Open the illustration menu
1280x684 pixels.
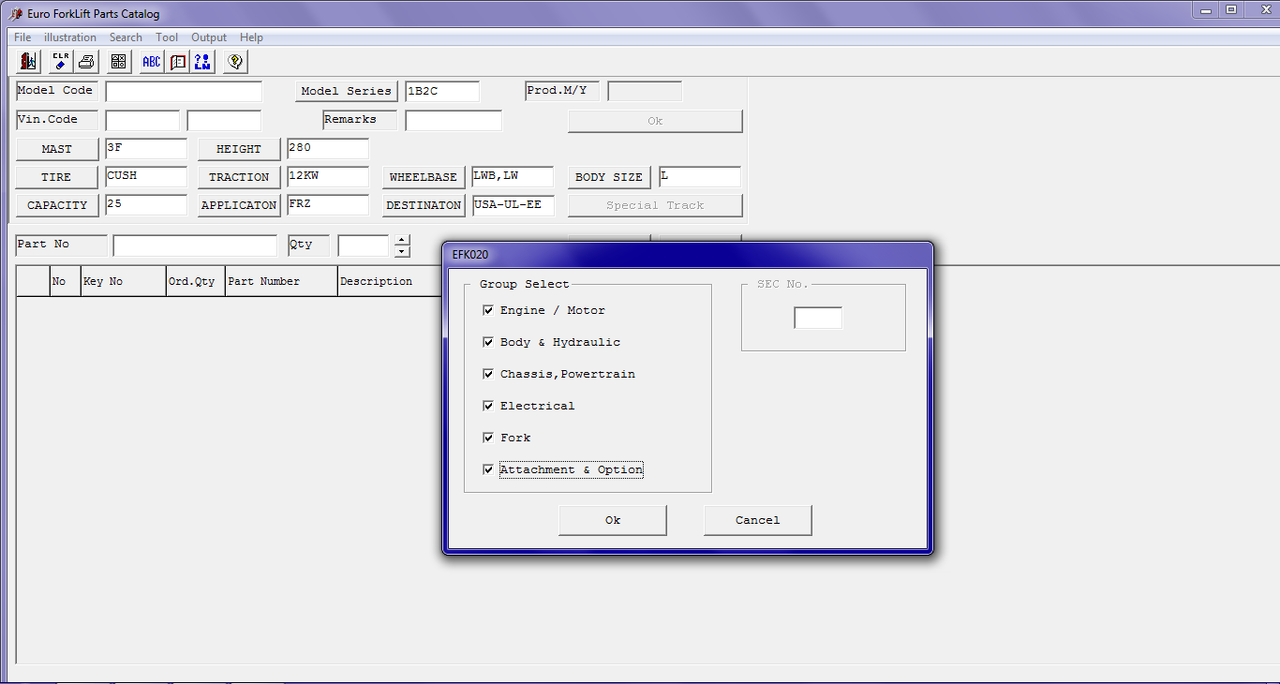coord(70,37)
